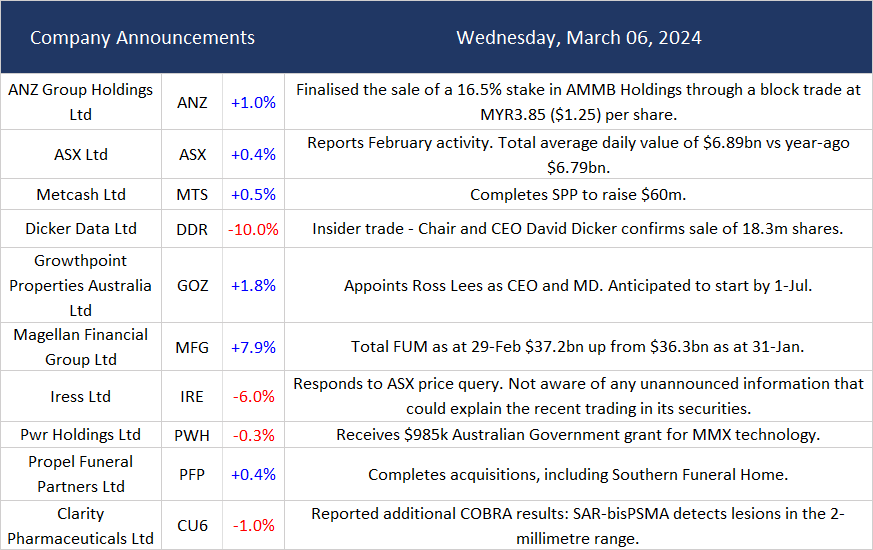
Task: Click the ASX Ltd company name
Action: point(81,155)
